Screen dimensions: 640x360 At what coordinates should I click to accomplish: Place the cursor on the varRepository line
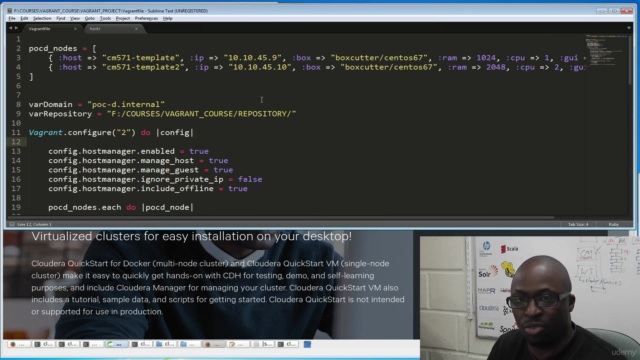[162, 114]
